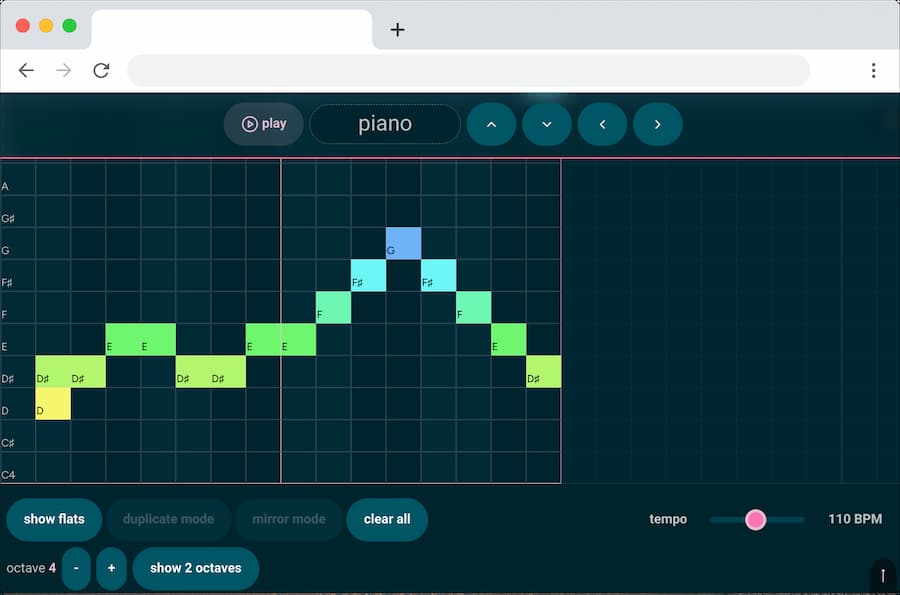
Task: Shift notes left with the left chevron
Action: coord(602,124)
